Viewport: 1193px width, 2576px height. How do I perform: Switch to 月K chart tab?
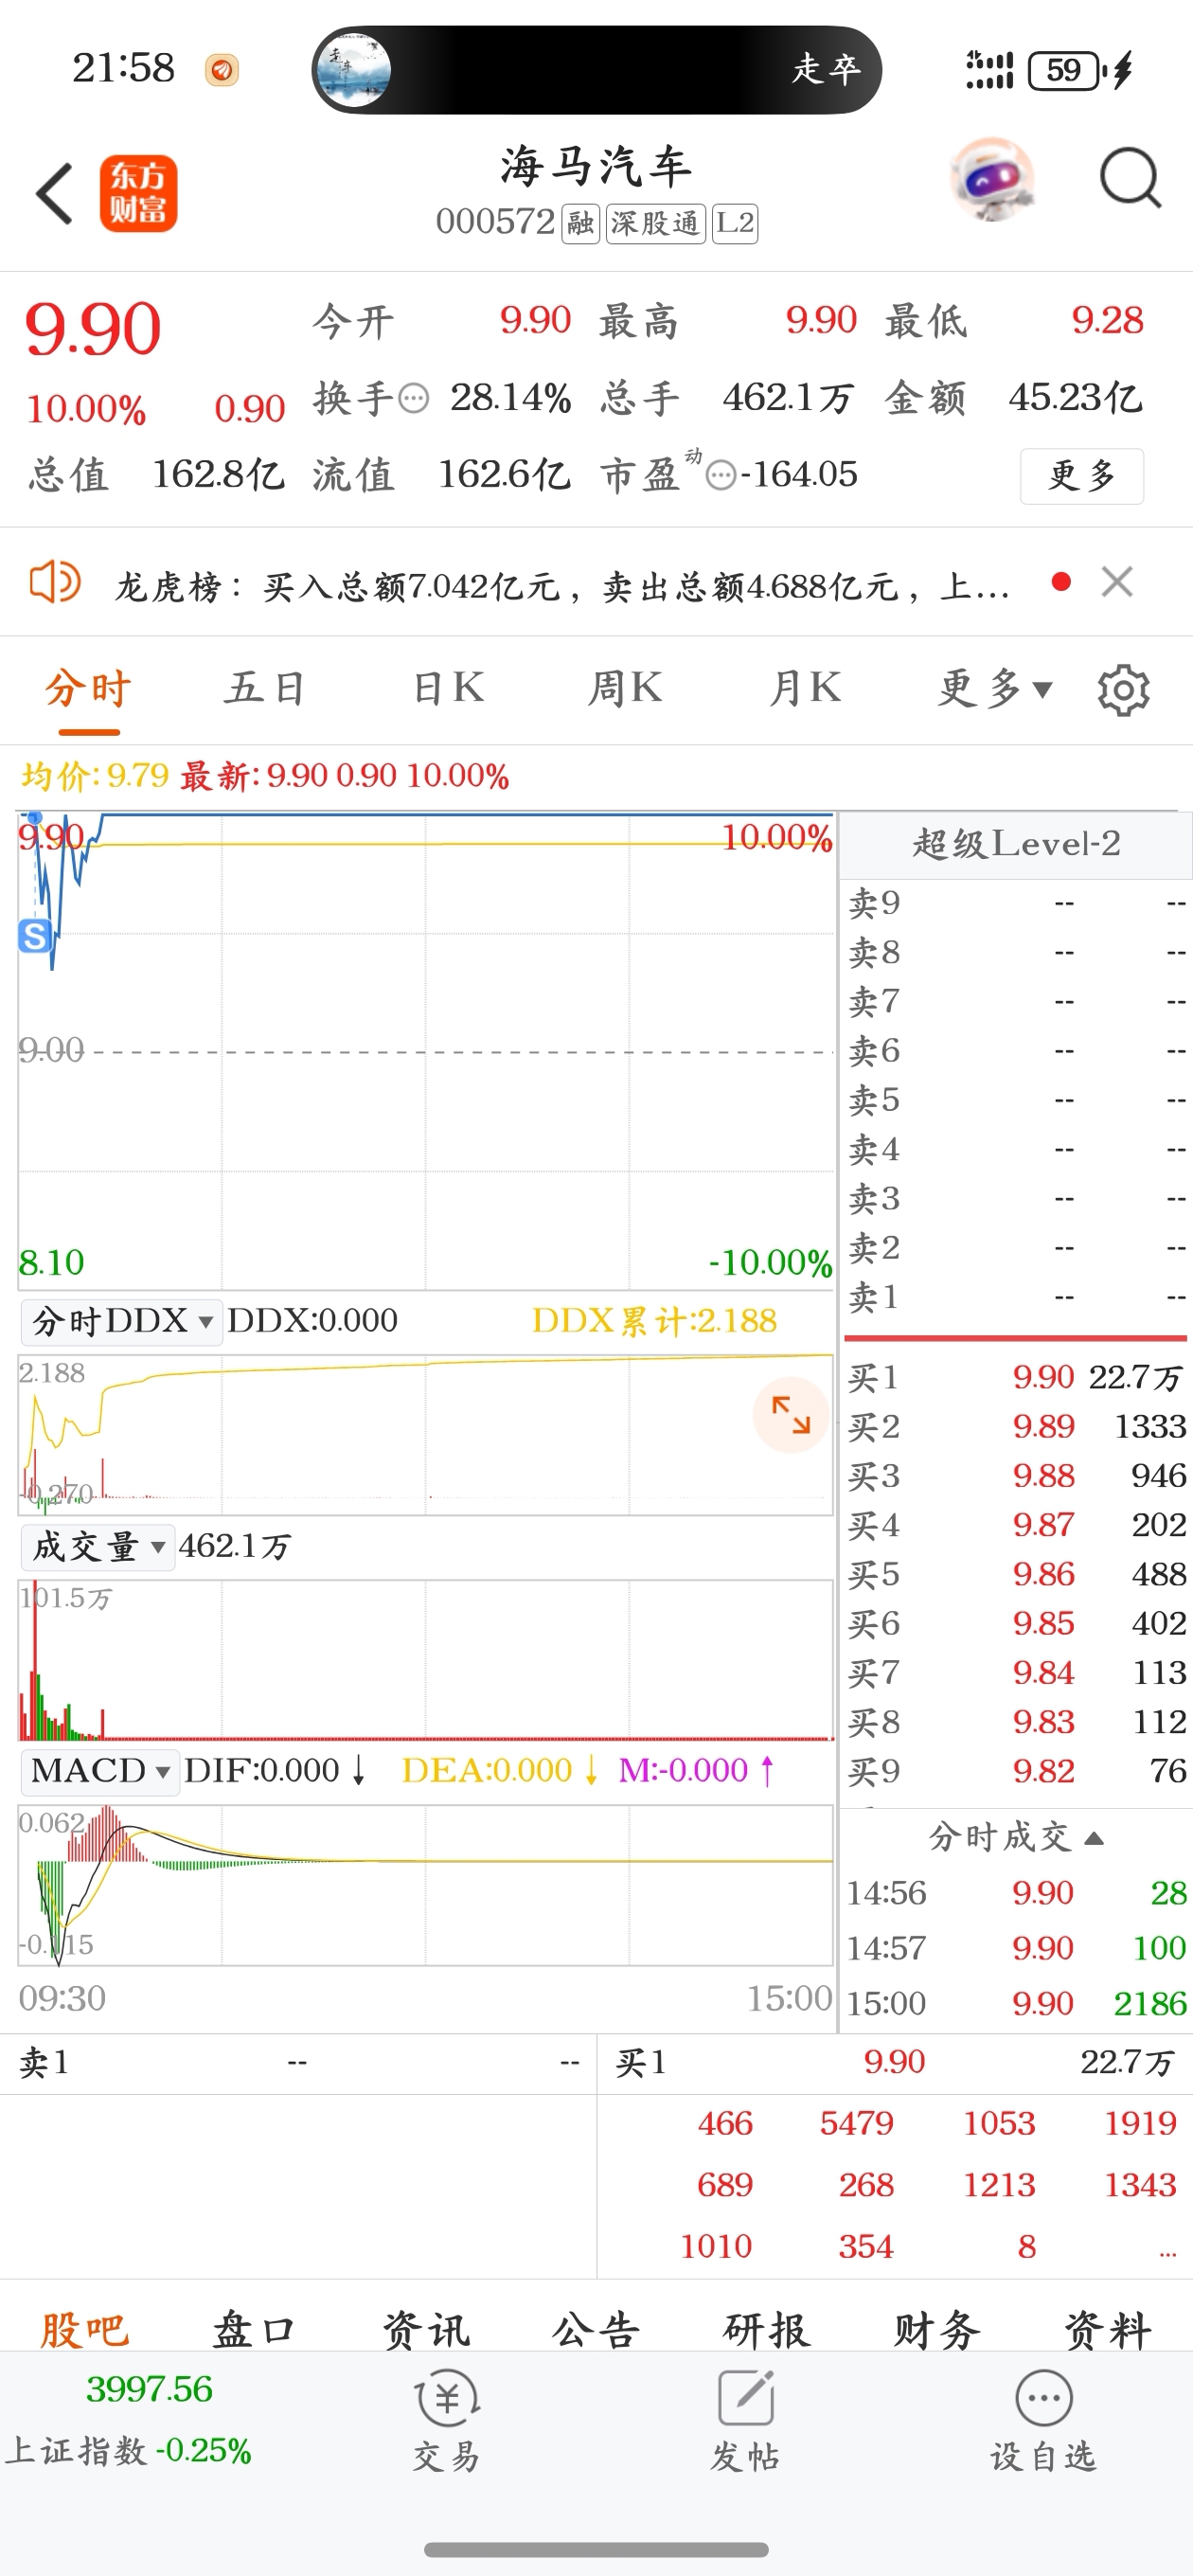click(804, 689)
